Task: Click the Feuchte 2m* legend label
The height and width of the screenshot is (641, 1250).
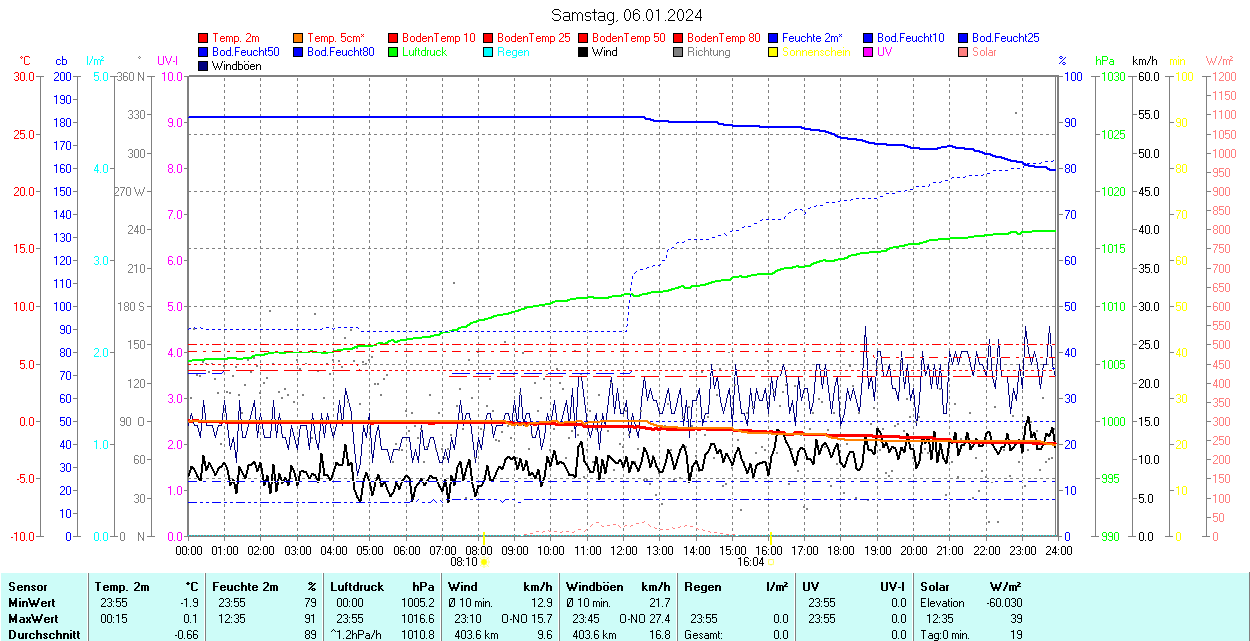Action: 812,38
